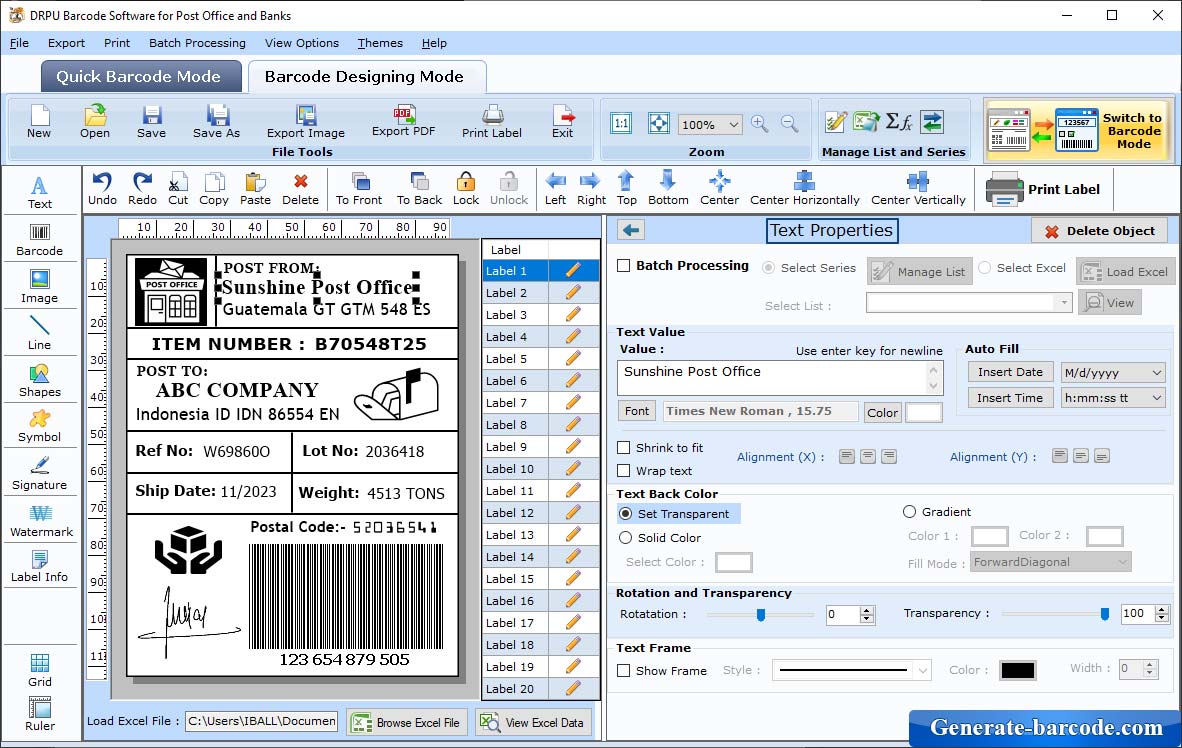
Task: Zoom in with magnifier plus icon
Action: pyautogui.click(x=760, y=124)
